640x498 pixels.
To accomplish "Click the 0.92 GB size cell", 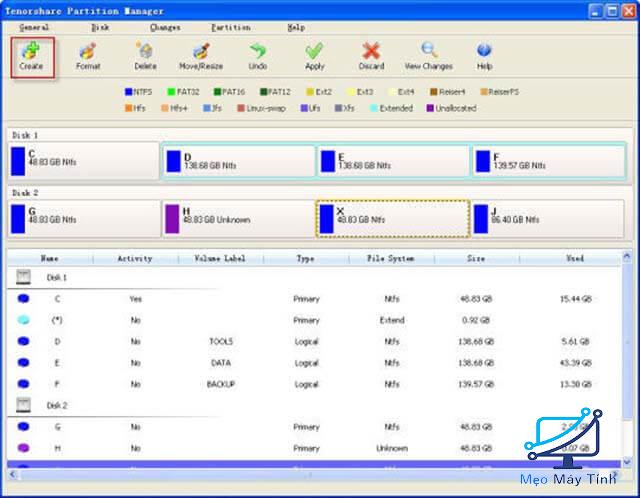I will pyautogui.click(x=476, y=320).
